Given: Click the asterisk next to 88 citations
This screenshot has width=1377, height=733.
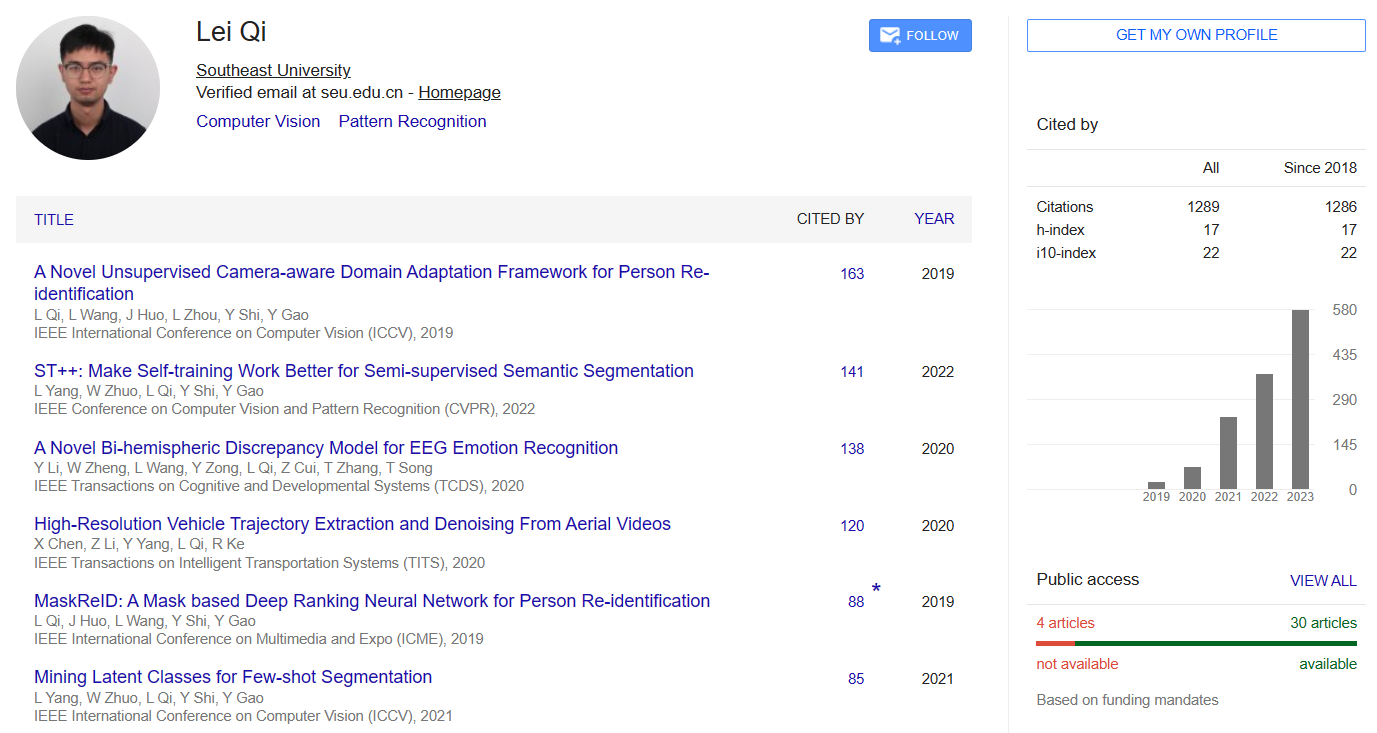Looking at the screenshot, I should point(876,590).
